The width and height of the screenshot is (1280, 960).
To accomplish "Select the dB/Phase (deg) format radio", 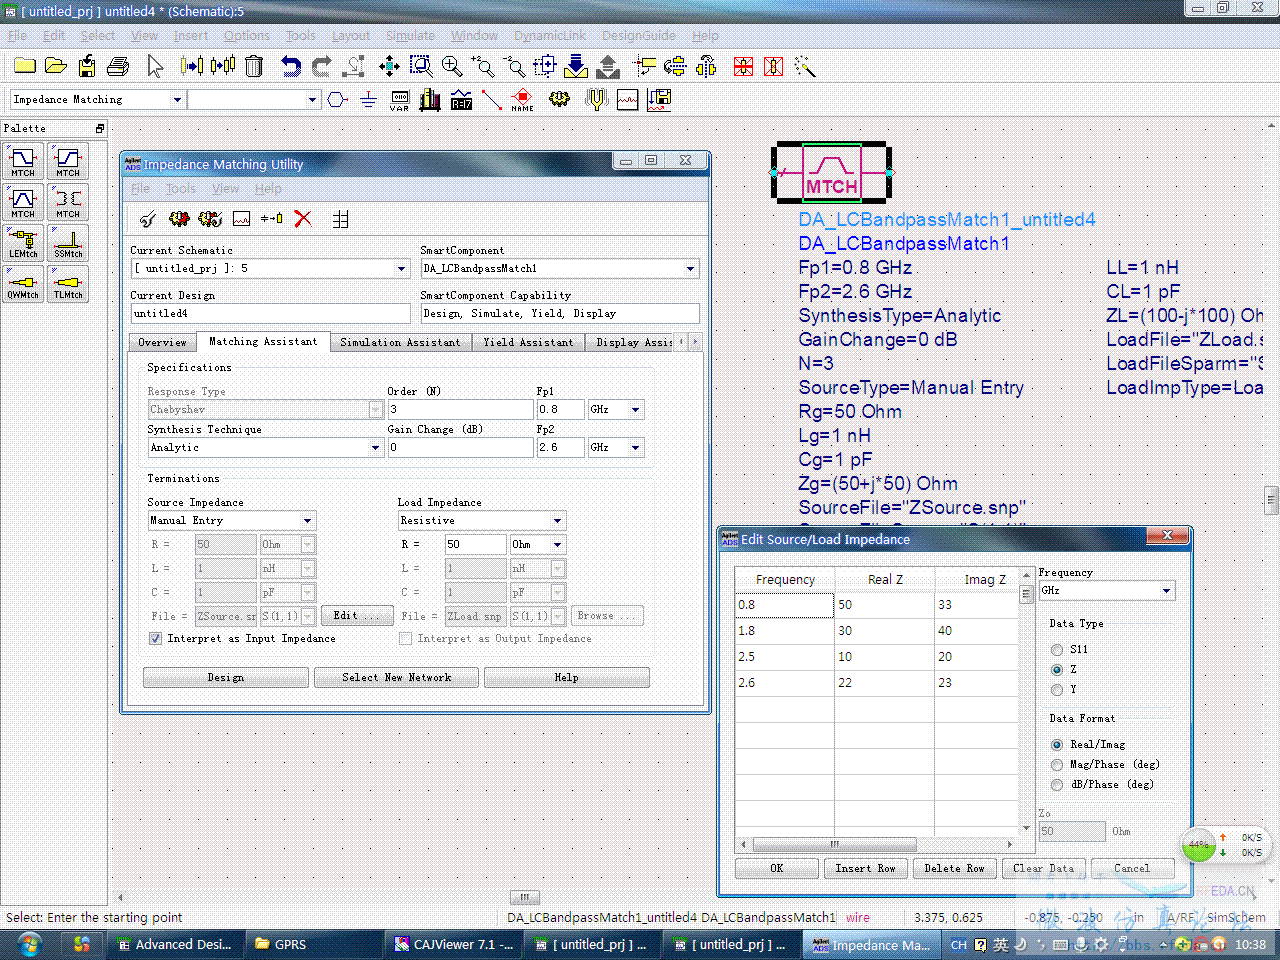I will 1057,785.
